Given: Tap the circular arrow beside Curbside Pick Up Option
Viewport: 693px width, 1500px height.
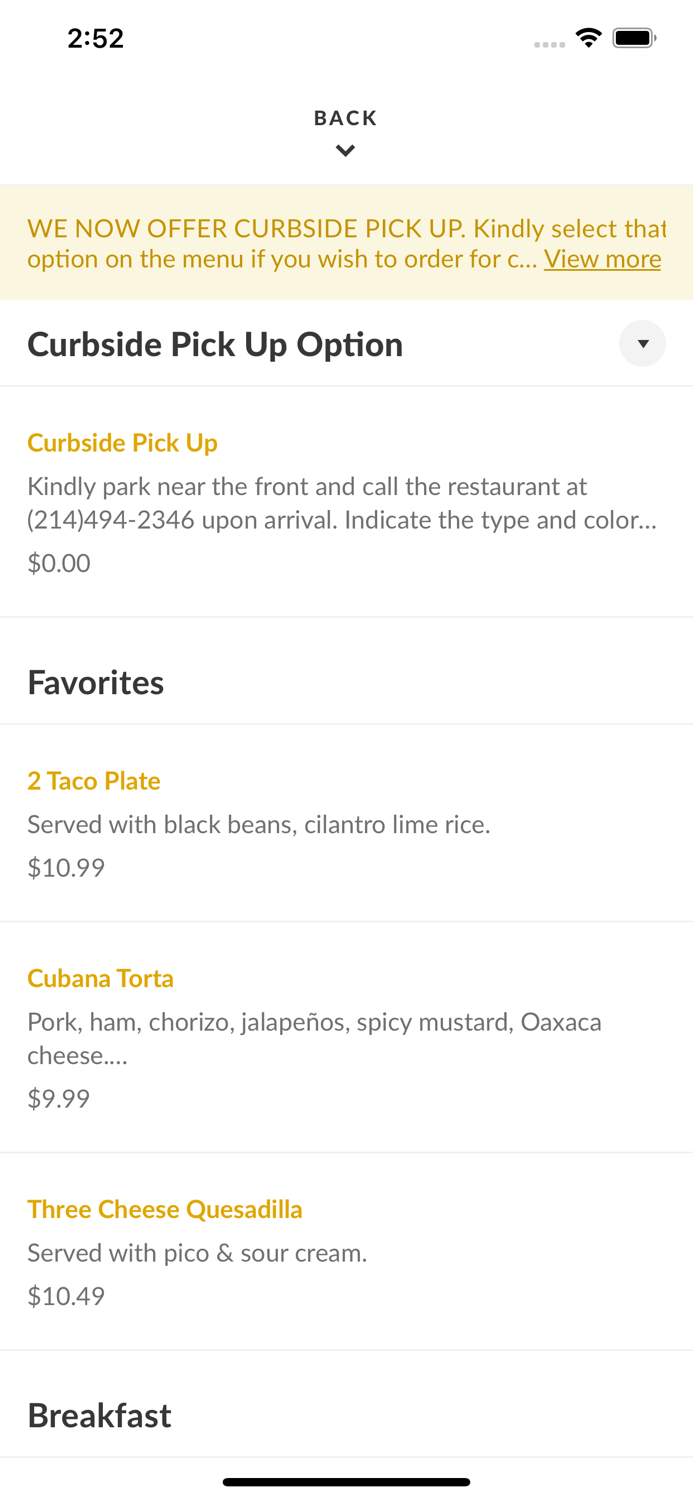Looking at the screenshot, I should pyautogui.click(x=643, y=343).
